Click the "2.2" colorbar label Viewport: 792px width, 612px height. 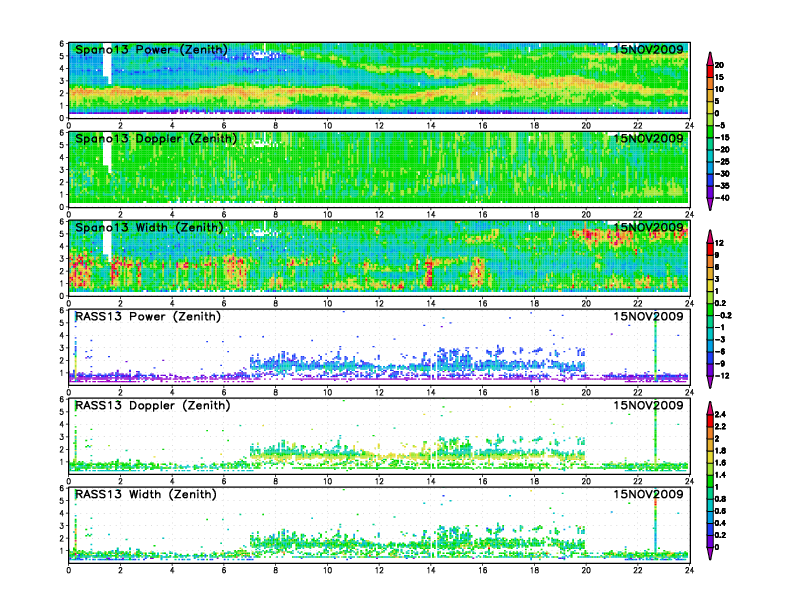[x=720, y=427]
